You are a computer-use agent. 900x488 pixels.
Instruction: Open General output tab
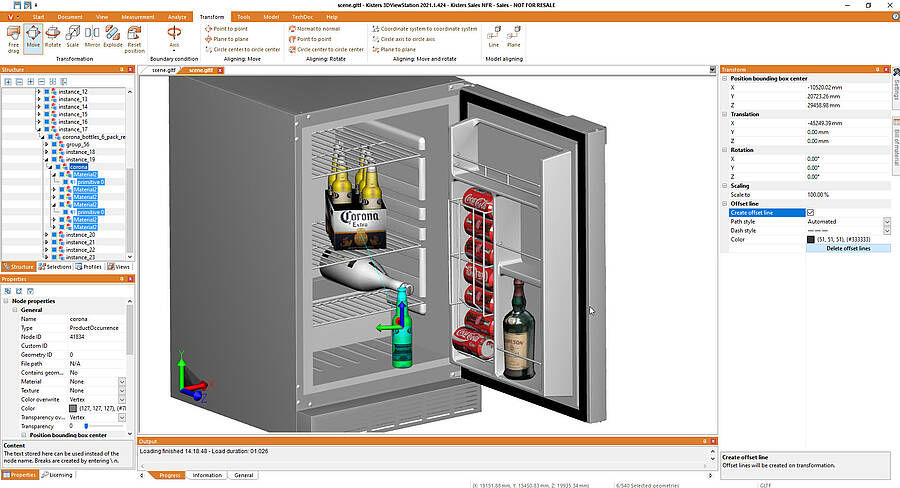point(244,475)
